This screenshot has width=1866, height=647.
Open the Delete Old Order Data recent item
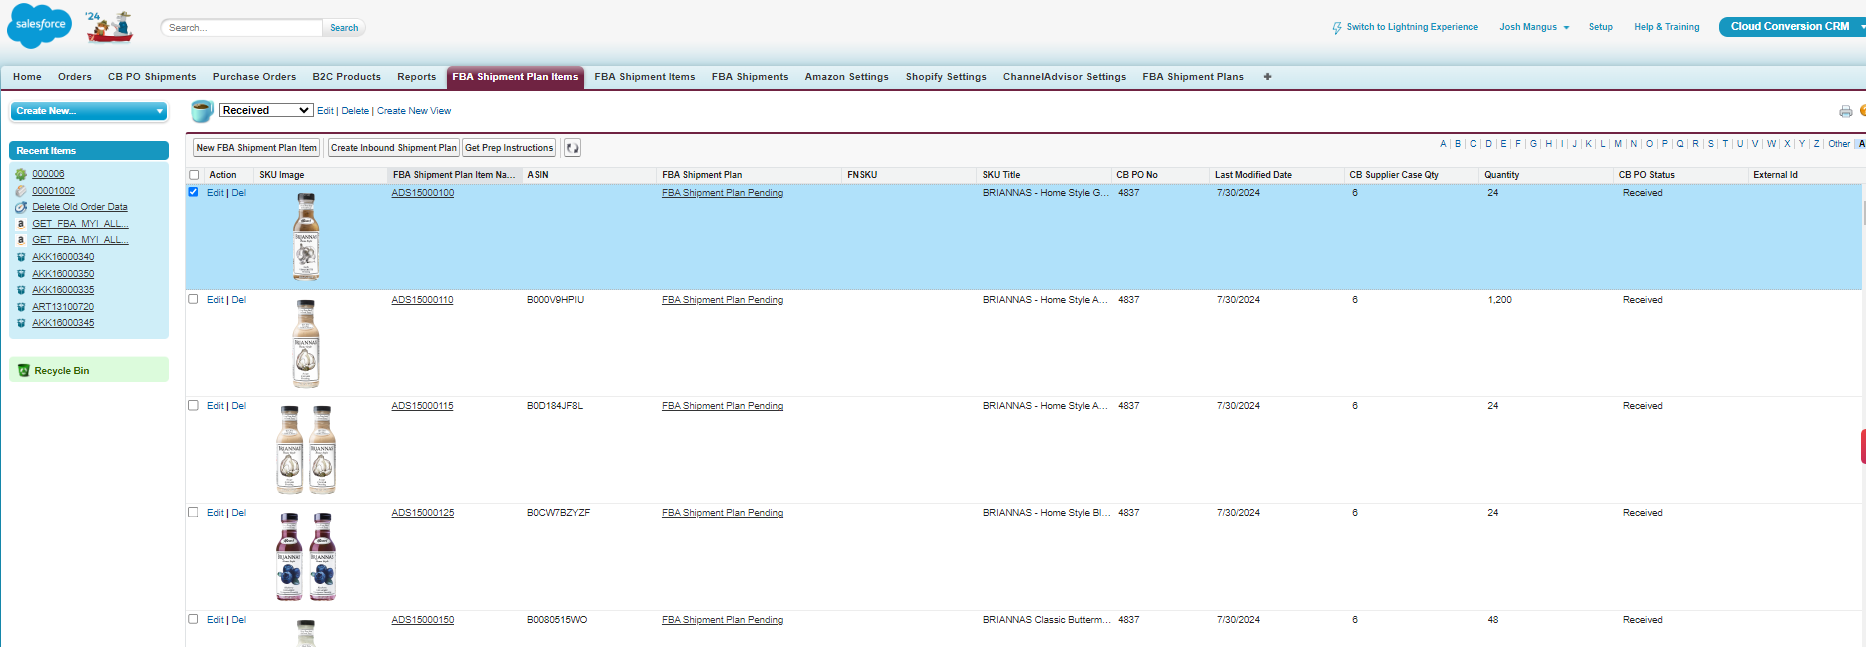[x=80, y=207]
